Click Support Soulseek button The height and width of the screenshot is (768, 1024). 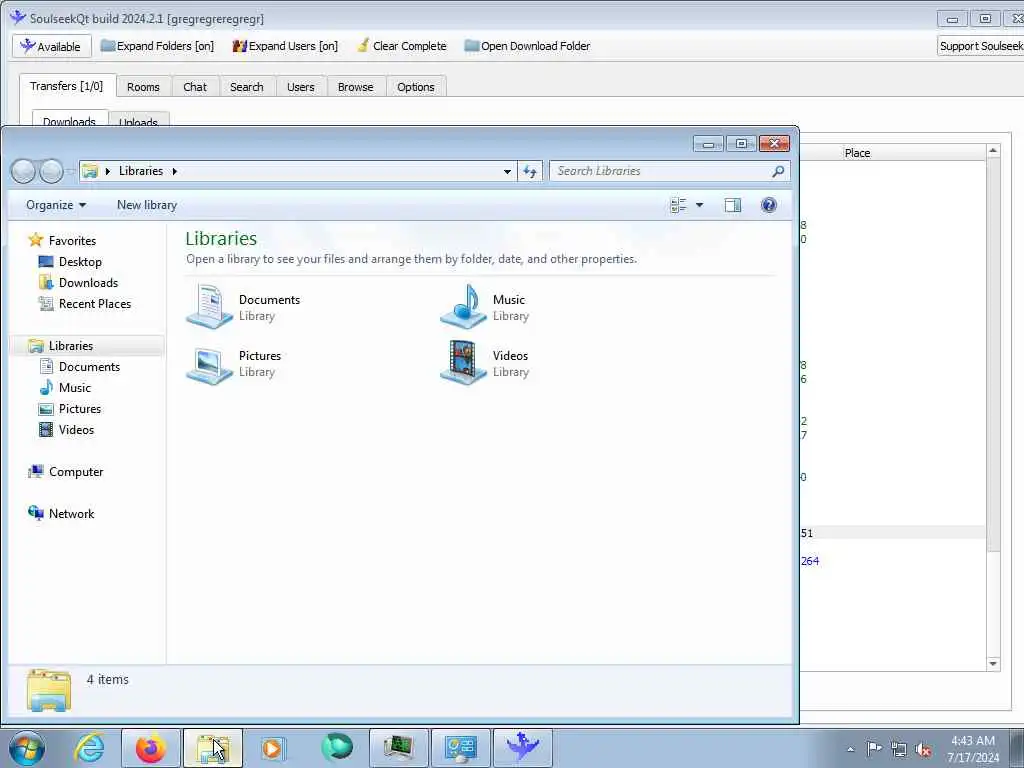coord(981,46)
